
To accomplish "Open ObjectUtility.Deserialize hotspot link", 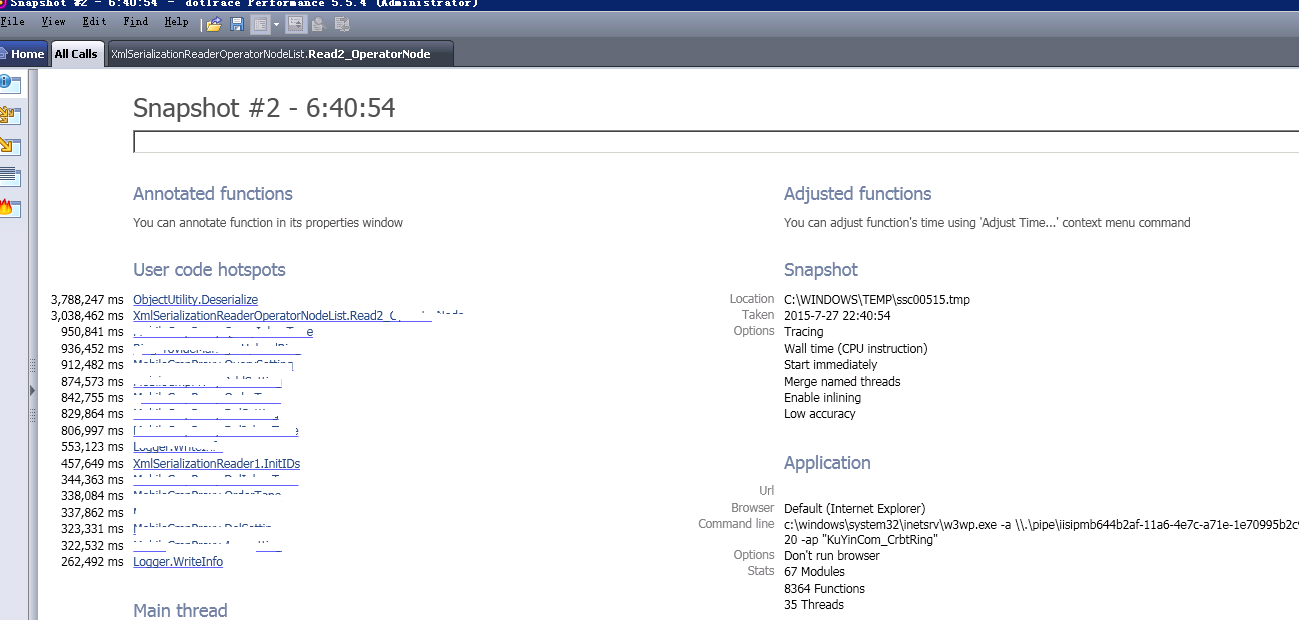I will click(x=195, y=300).
